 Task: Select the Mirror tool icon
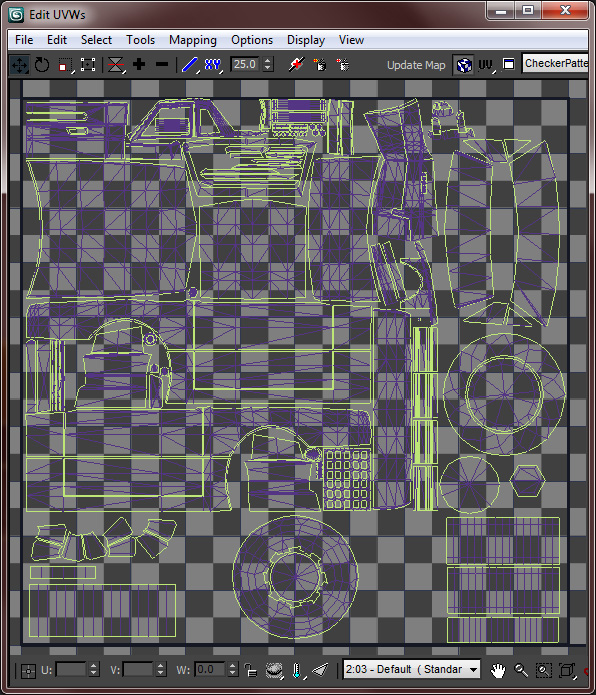(116, 65)
